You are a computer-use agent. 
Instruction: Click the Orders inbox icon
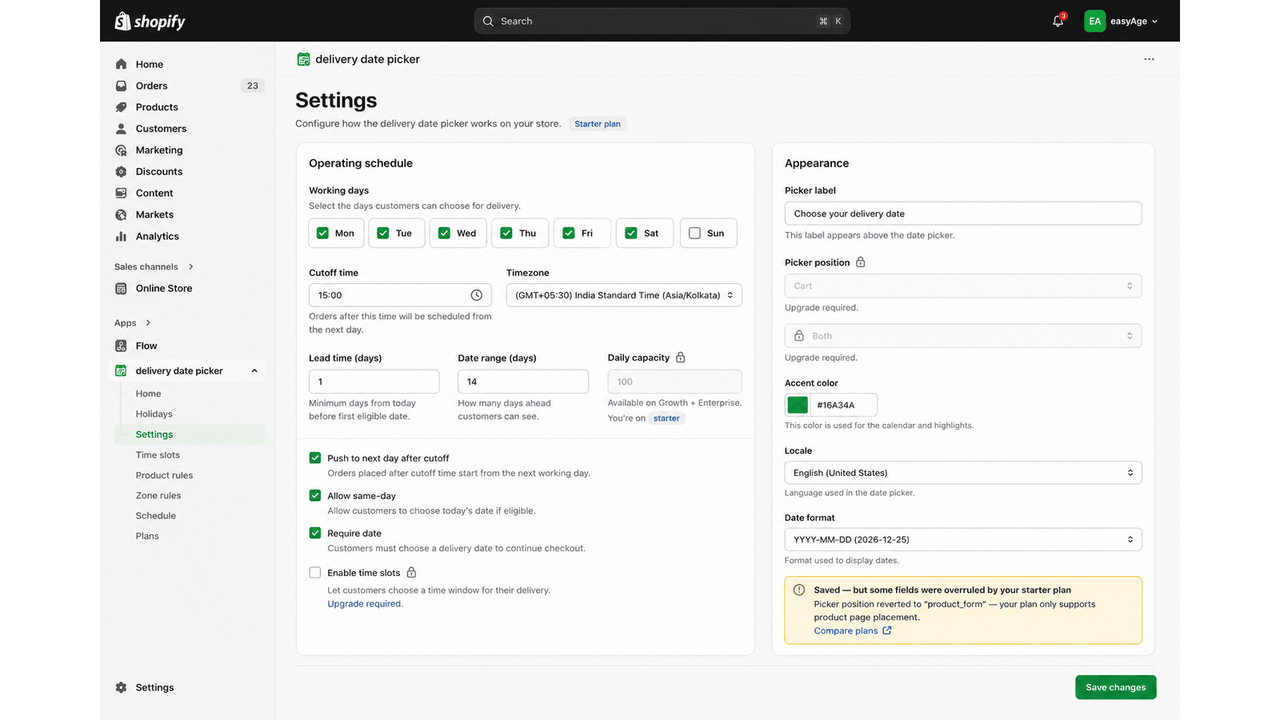coord(121,86)
